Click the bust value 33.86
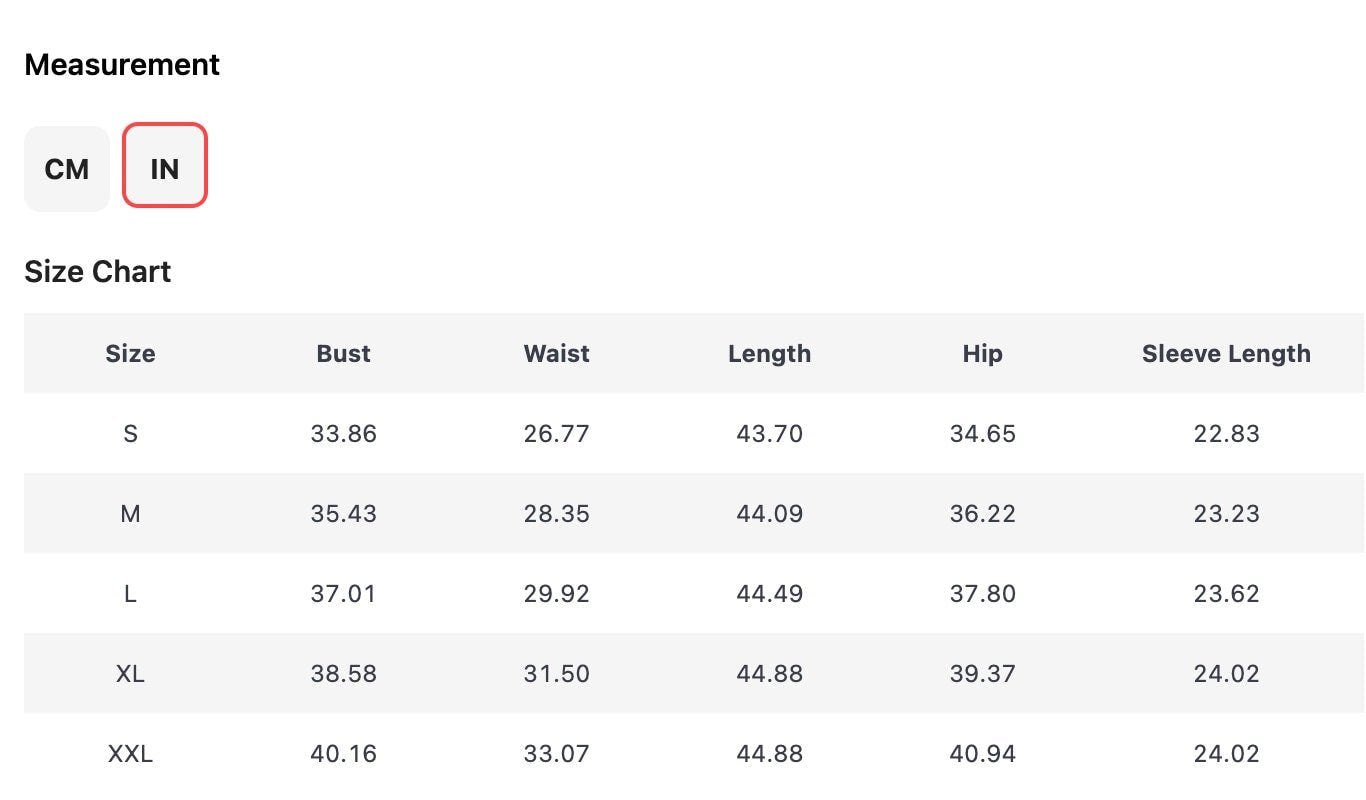Screen dimensions: 1366x800 (x=343, y=434)
